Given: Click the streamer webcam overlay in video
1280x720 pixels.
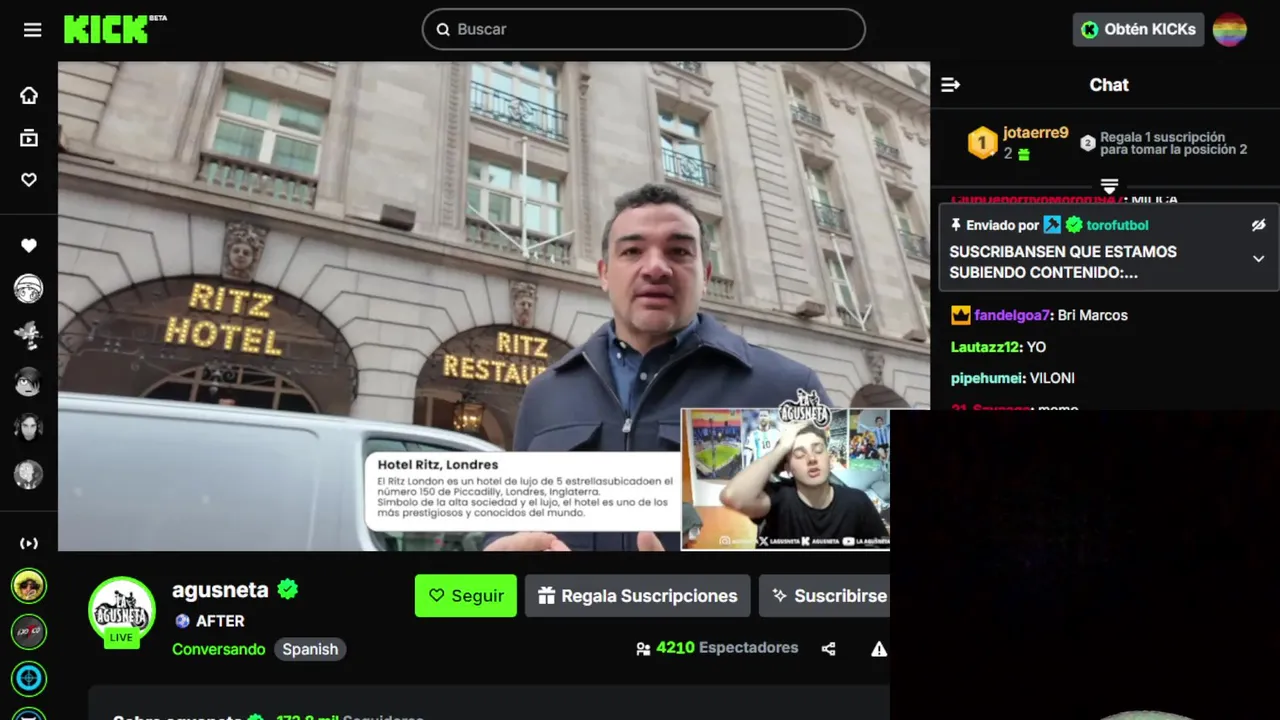Looking at the screenshot, I should coord(785,480).
